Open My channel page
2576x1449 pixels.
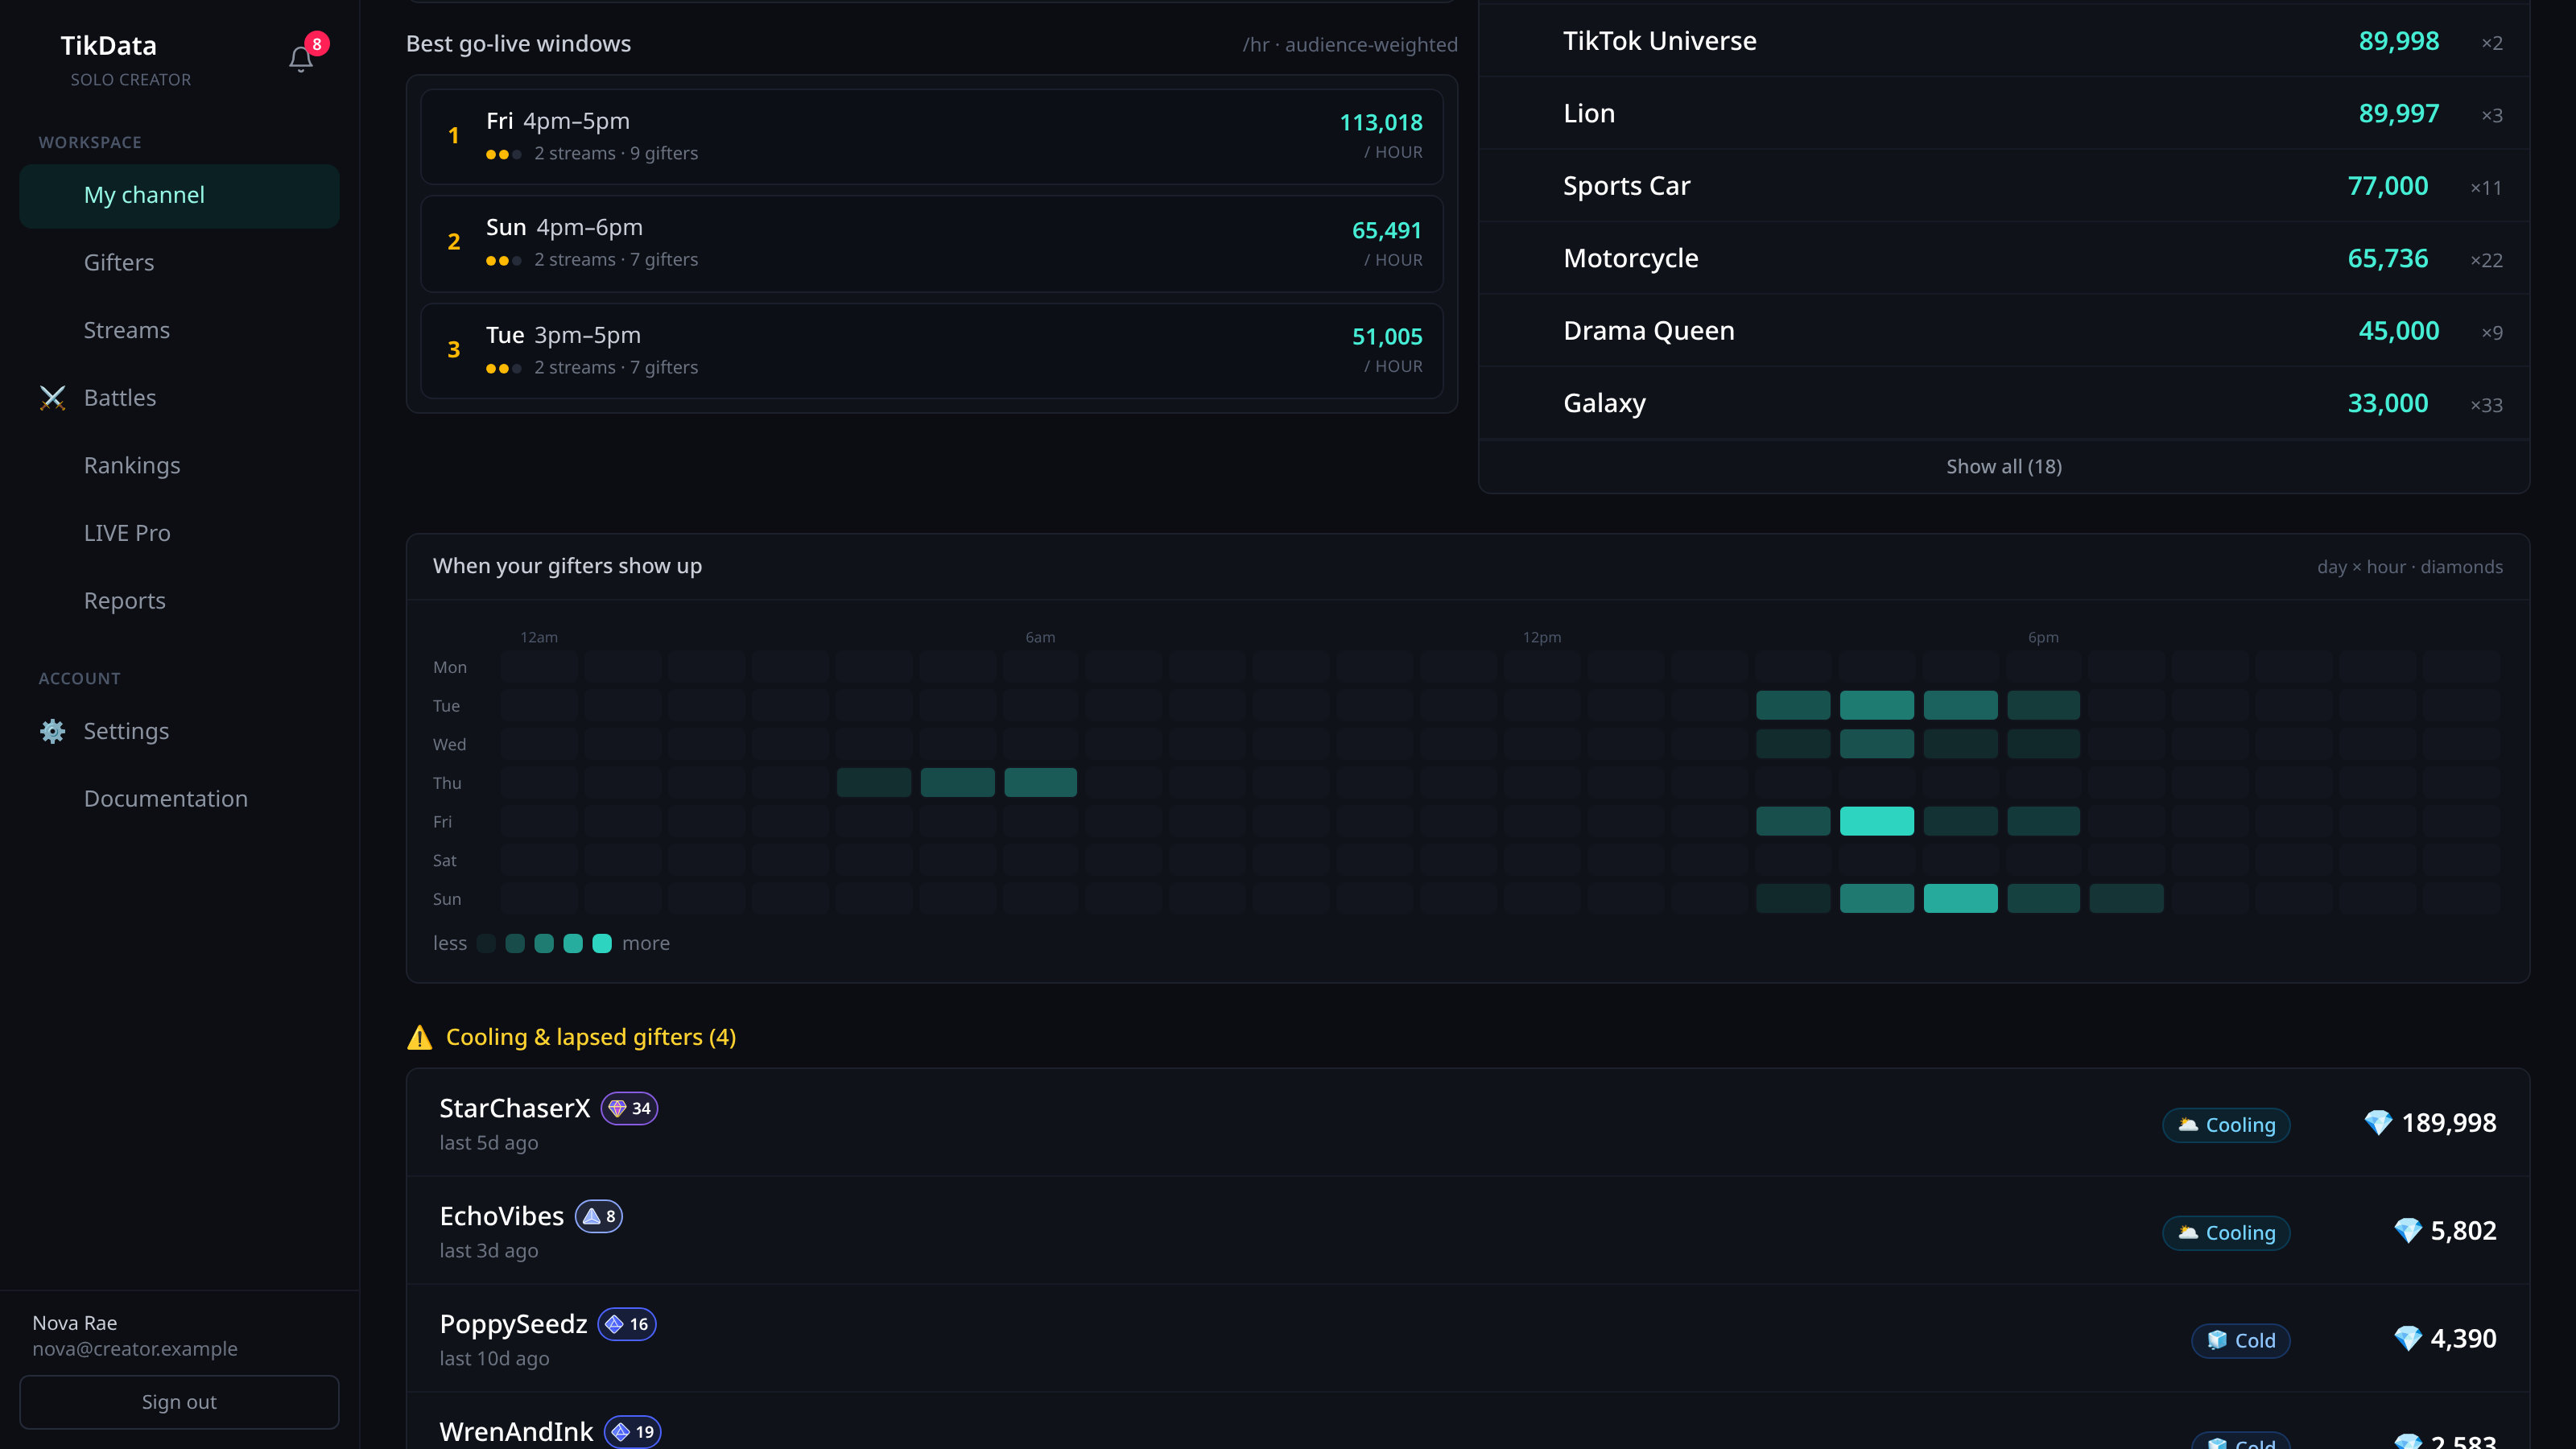[179, 195]
